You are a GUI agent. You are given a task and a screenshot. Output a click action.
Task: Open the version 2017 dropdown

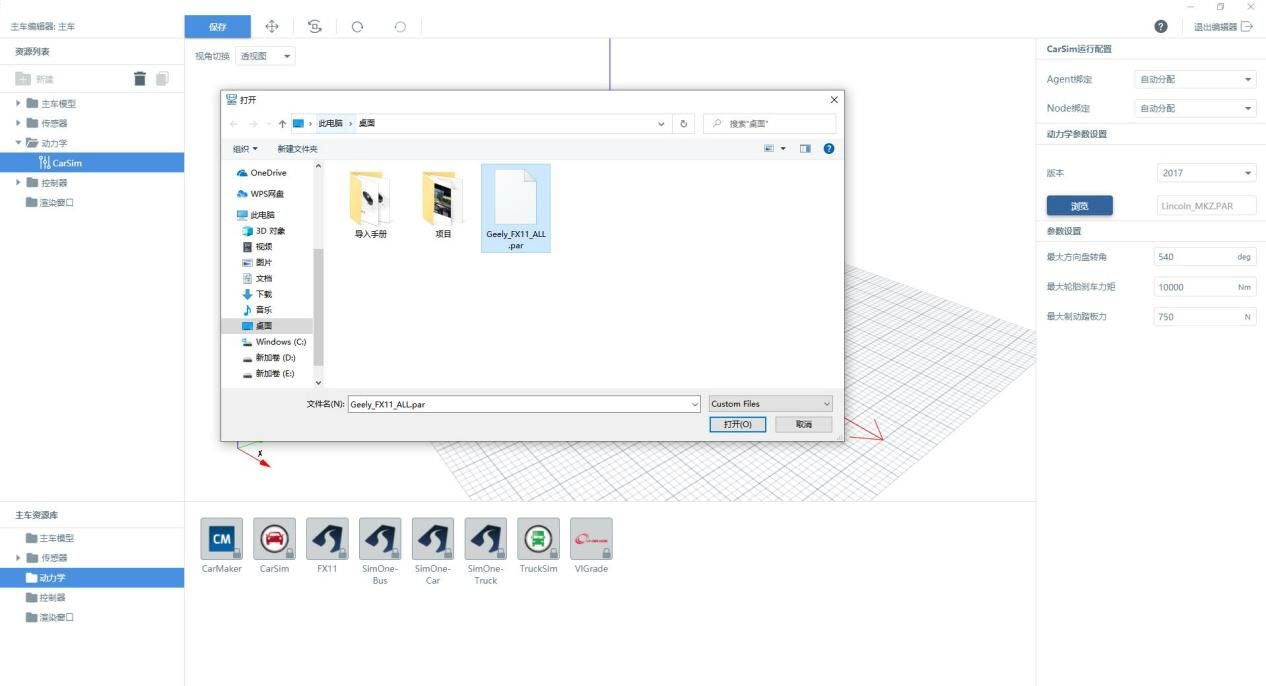1205,173
